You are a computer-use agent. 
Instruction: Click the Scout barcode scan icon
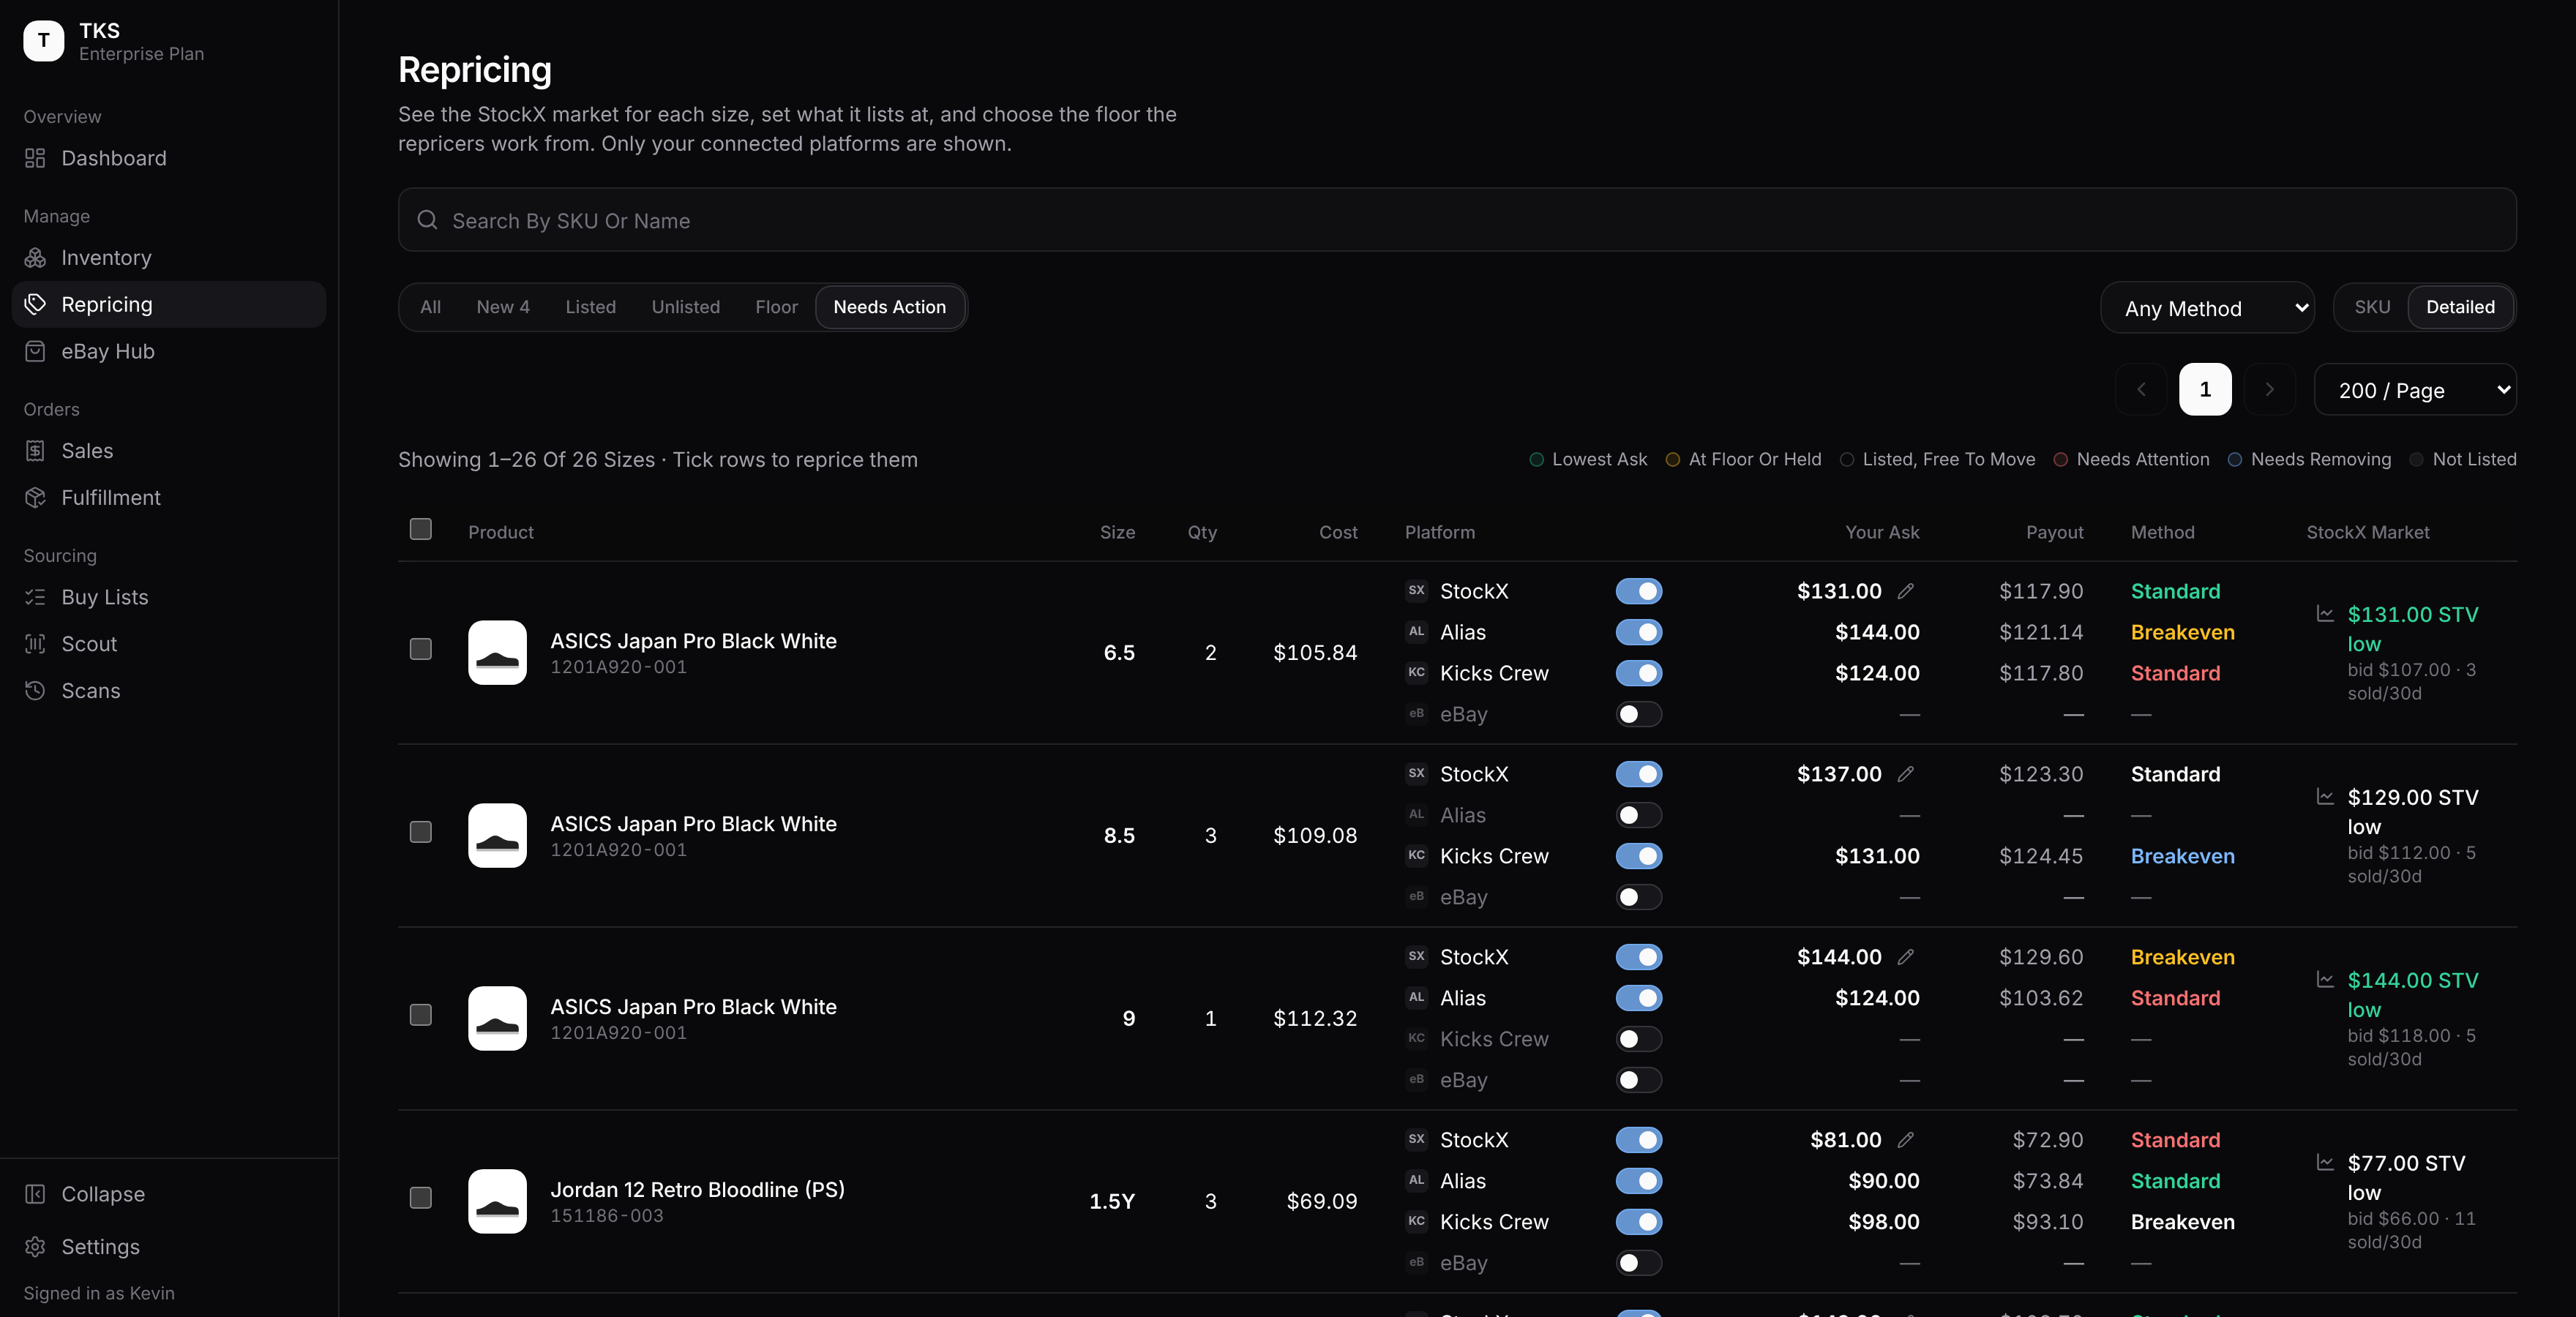coord(35,644)
